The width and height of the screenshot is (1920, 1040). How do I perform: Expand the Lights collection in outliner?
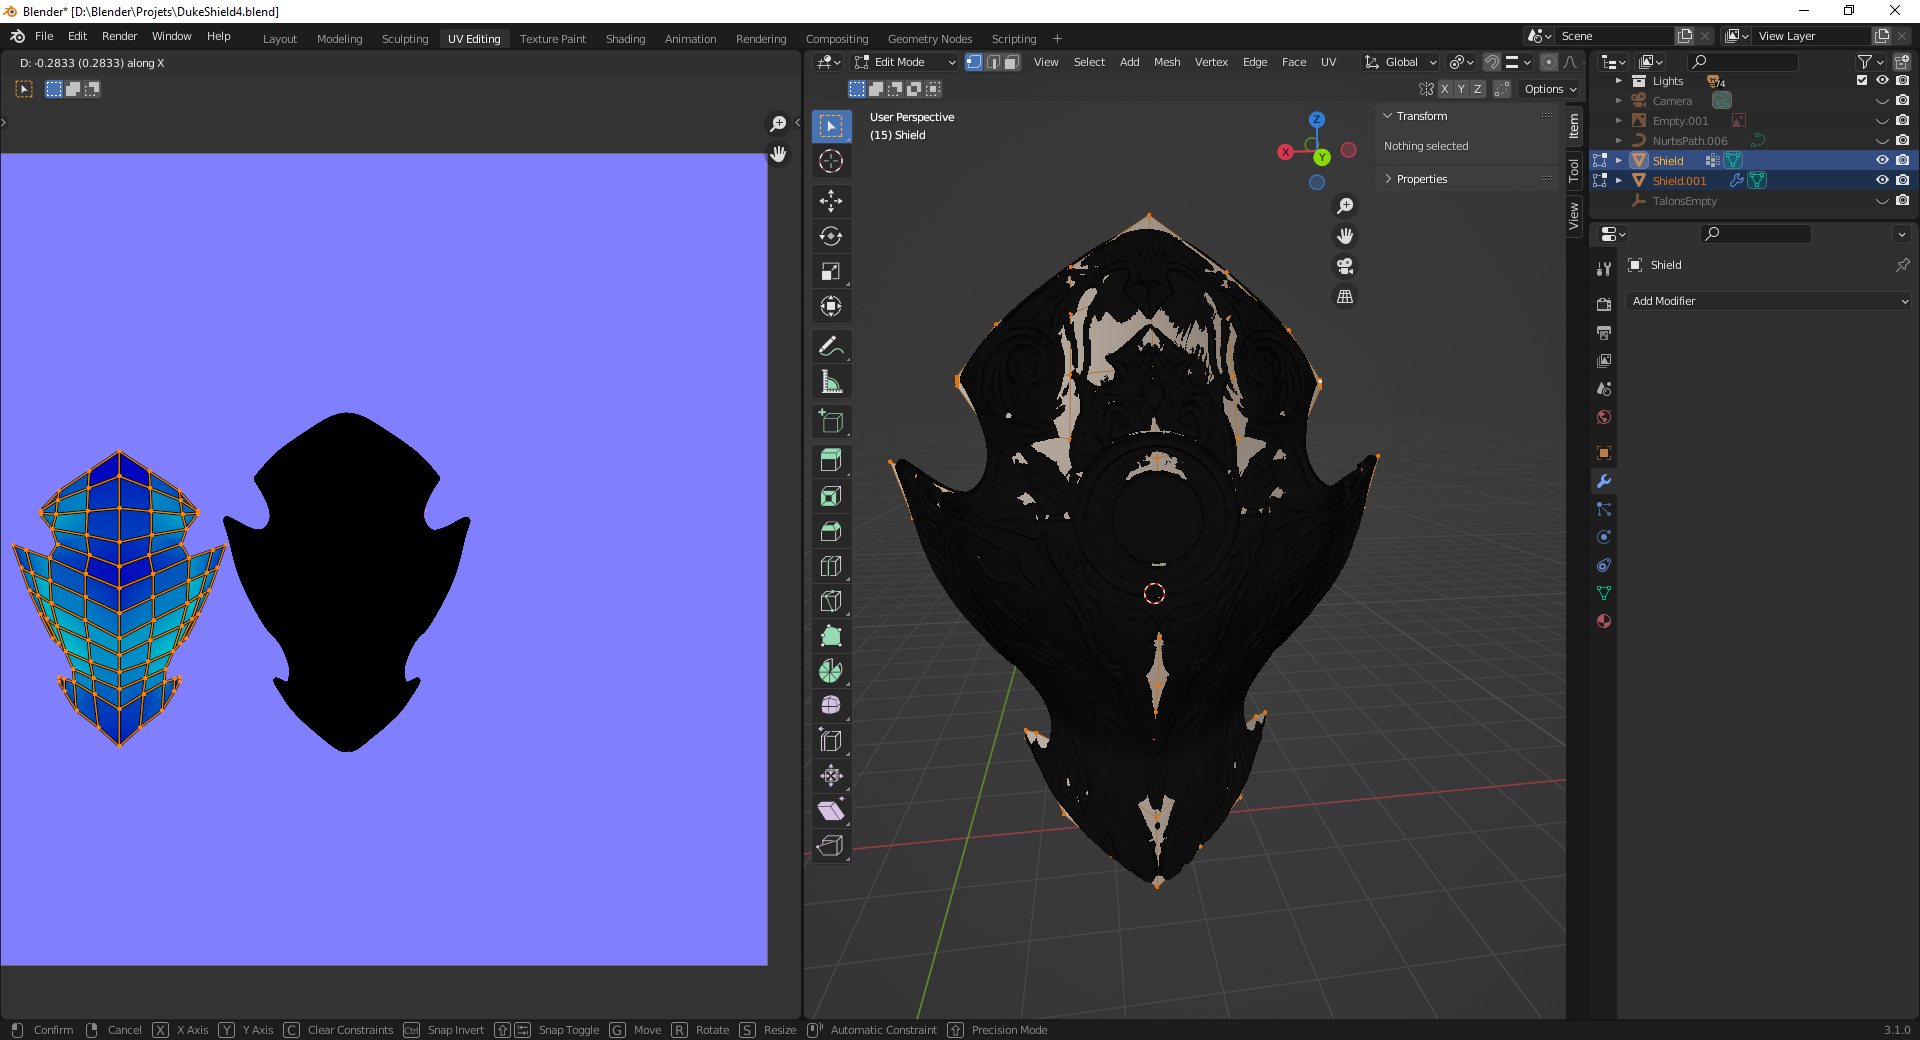tap(1619, 81)
